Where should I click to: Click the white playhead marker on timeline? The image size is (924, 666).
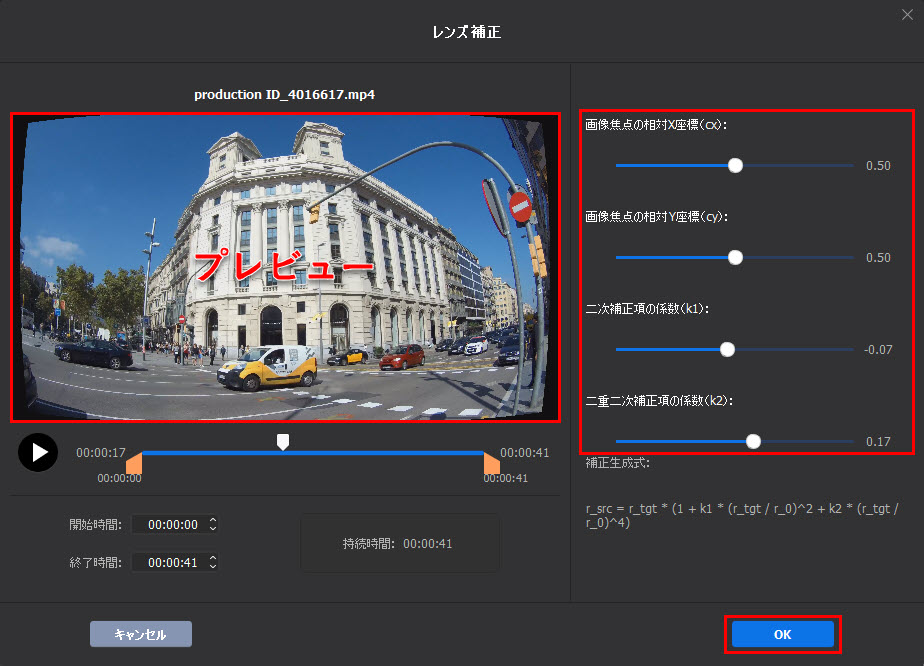283,442
